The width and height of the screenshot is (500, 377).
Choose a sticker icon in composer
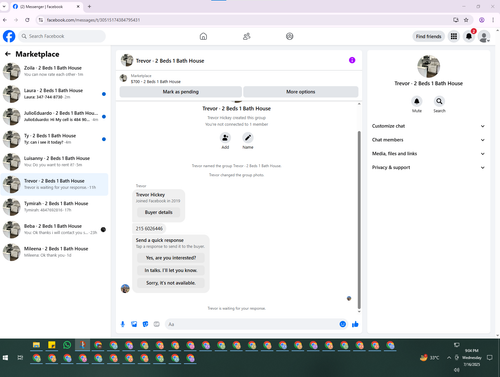point(145,324)
